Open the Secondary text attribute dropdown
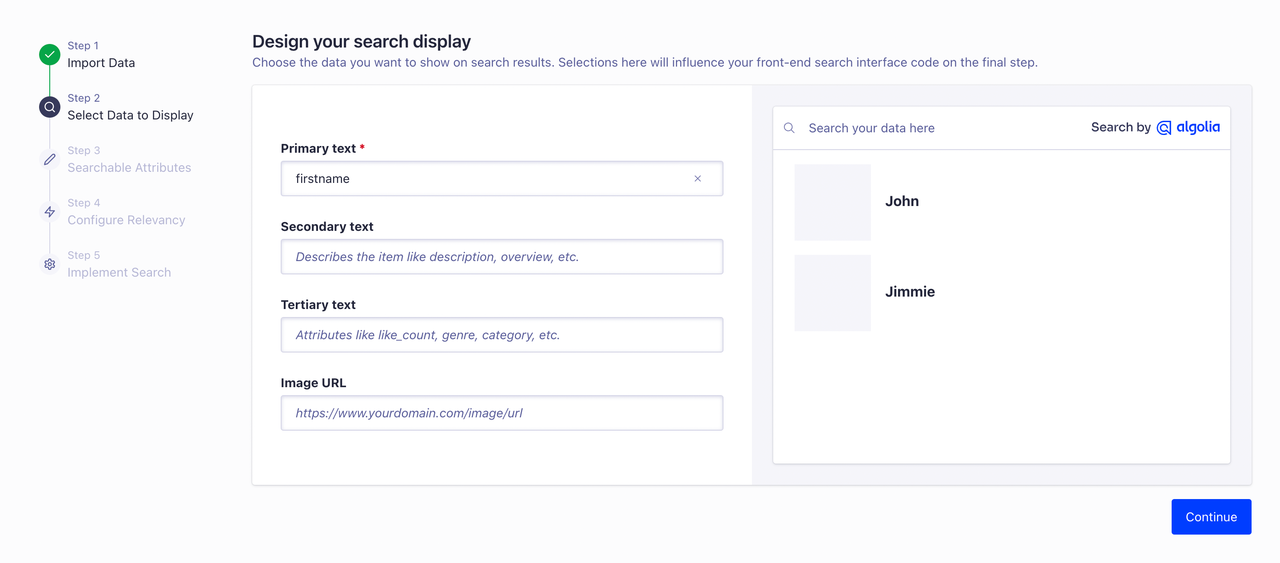Screen dimensions: 1280x563 point(501,257)
